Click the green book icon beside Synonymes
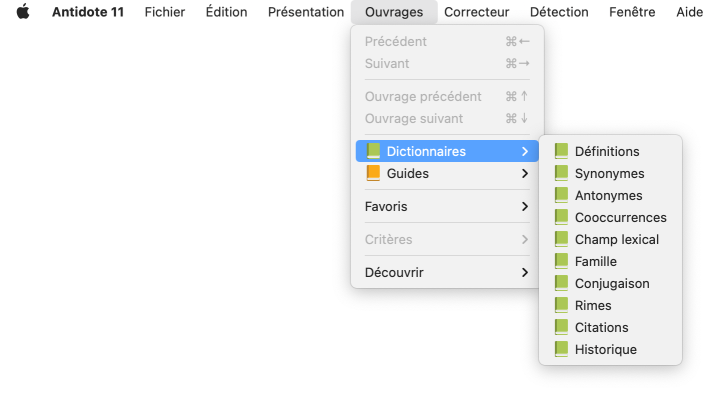The image size is (722, 406). pos(561,174)
